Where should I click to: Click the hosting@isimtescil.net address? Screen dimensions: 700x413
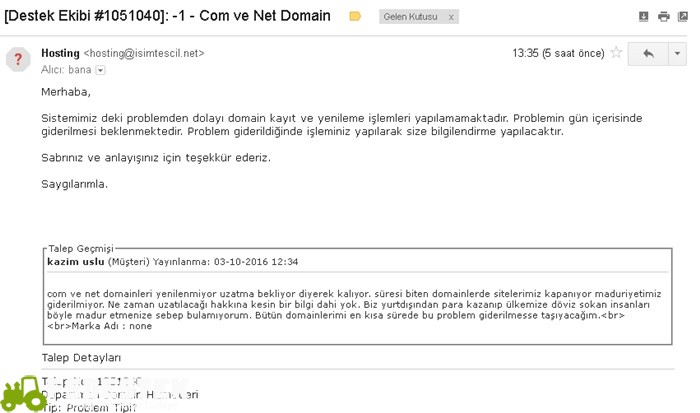144,53
